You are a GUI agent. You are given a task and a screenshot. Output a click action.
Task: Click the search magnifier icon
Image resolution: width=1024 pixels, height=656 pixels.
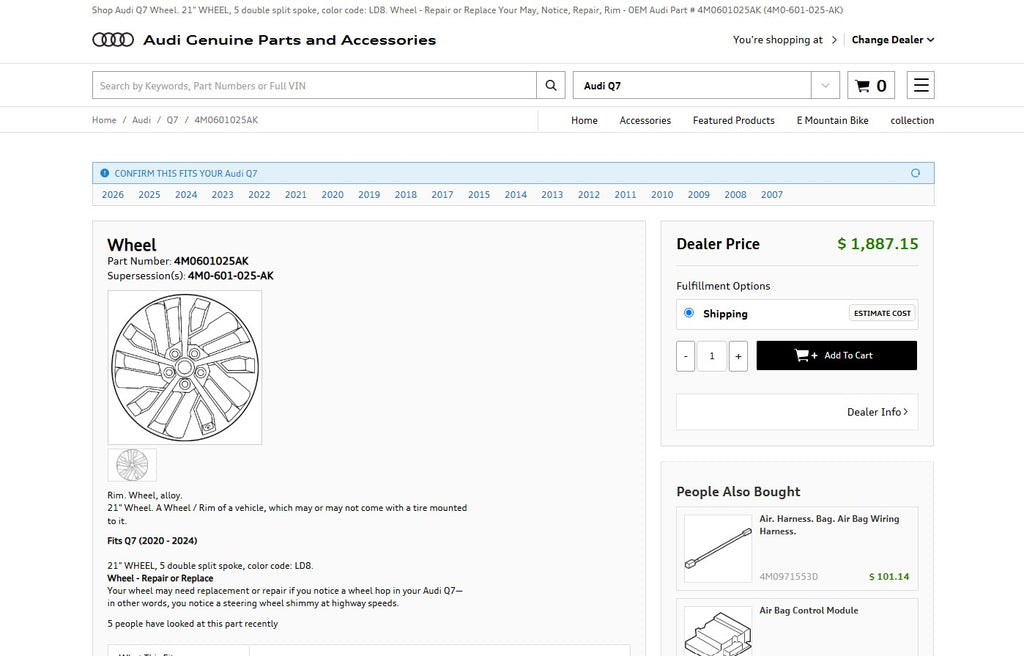click(550, 86)
